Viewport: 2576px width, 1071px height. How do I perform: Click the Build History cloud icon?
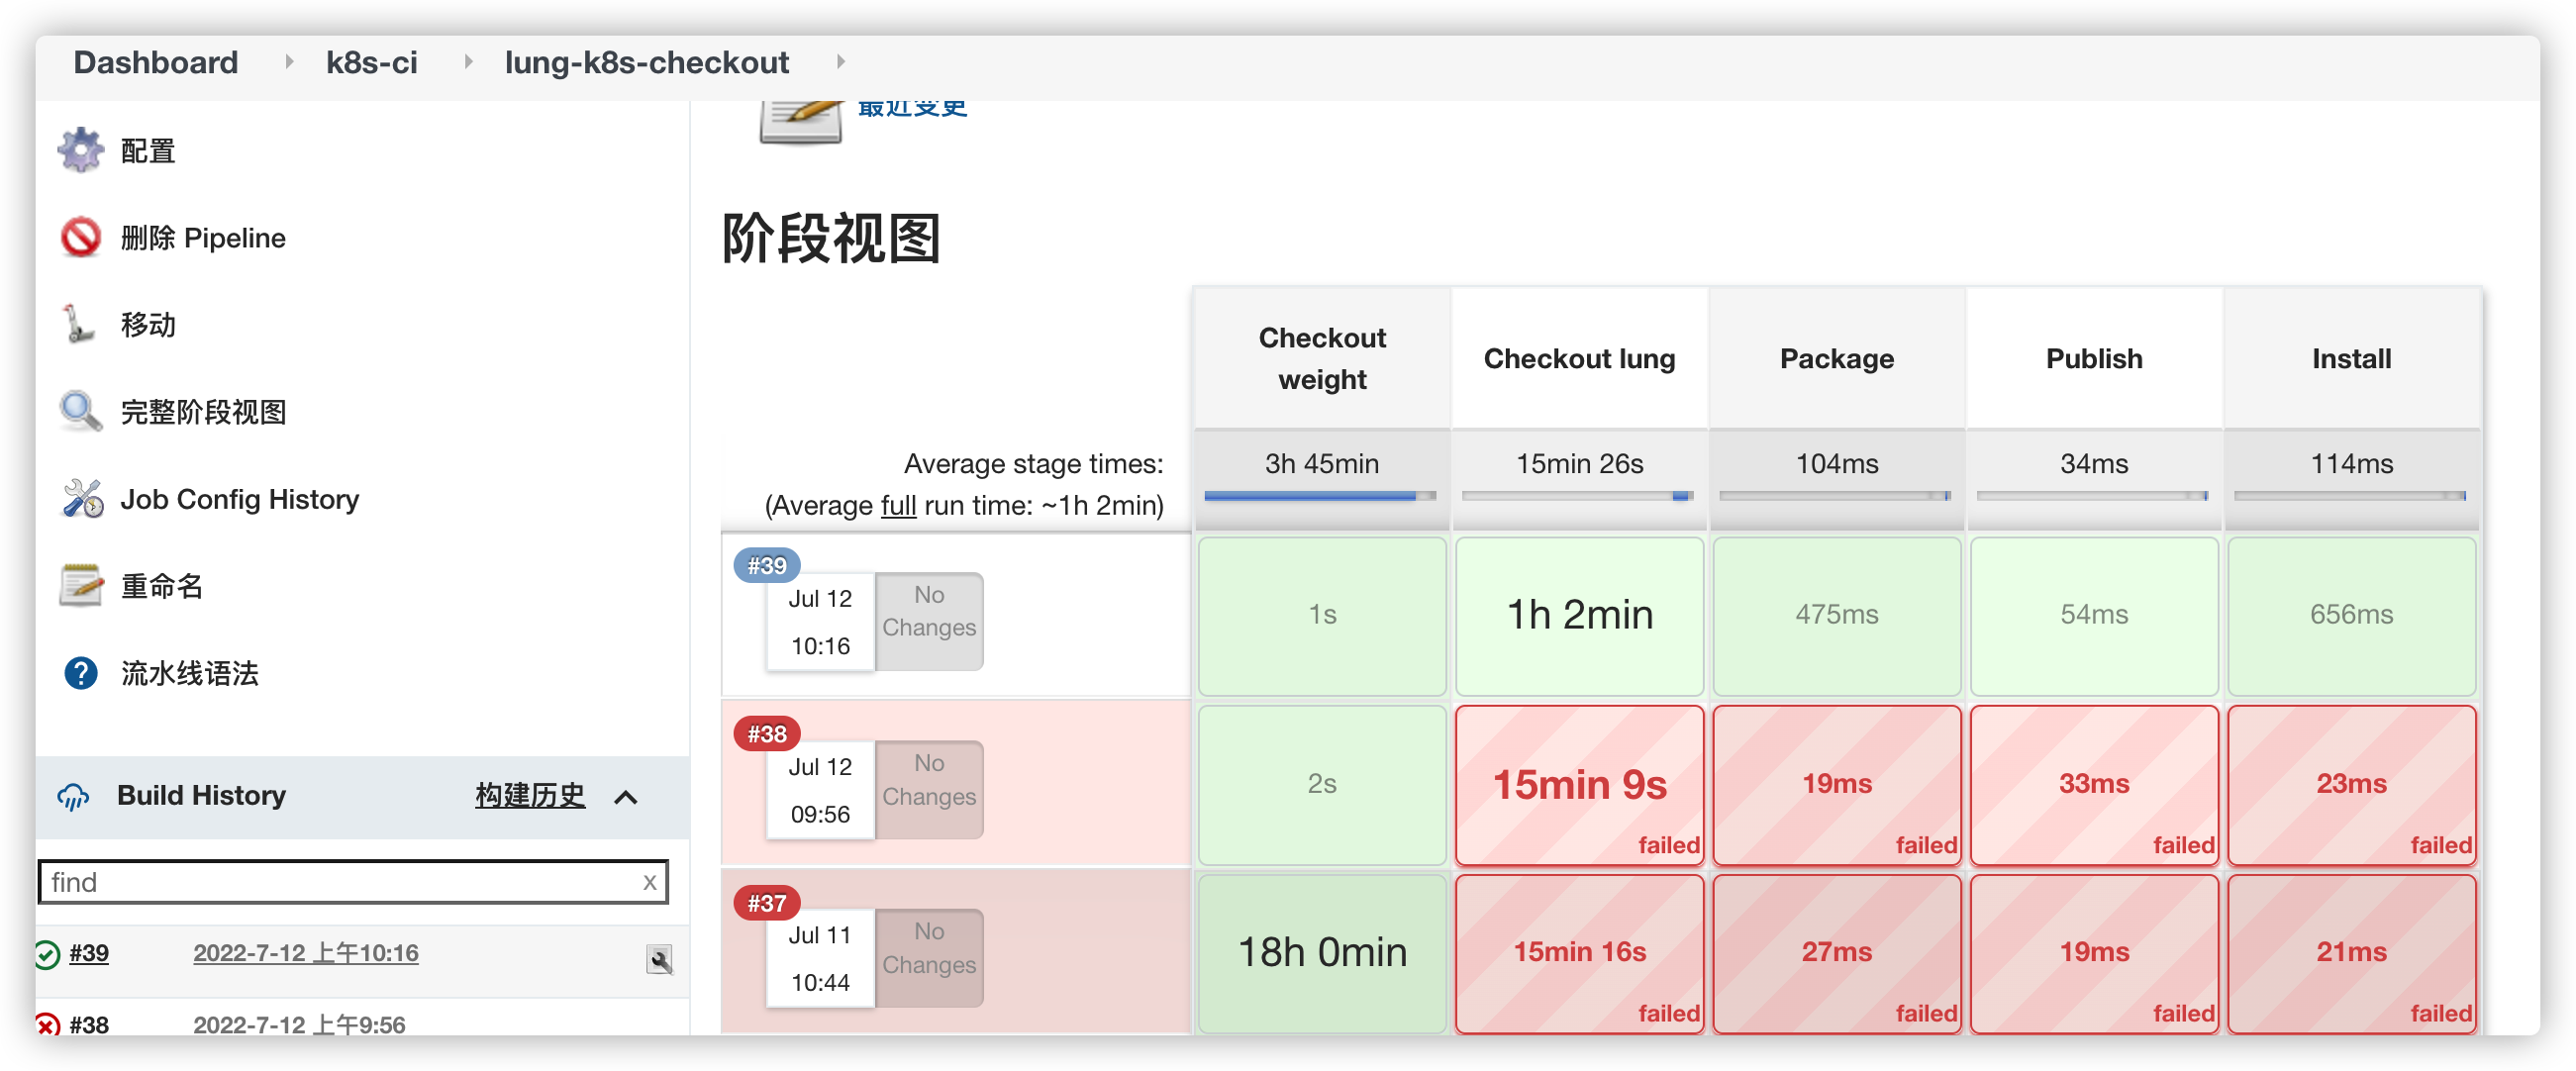coord(74,797)
